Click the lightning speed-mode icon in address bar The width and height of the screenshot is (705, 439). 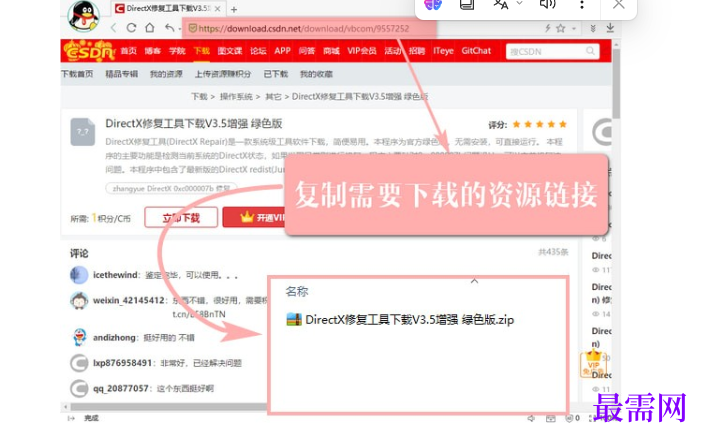click(x=548, y=28)
